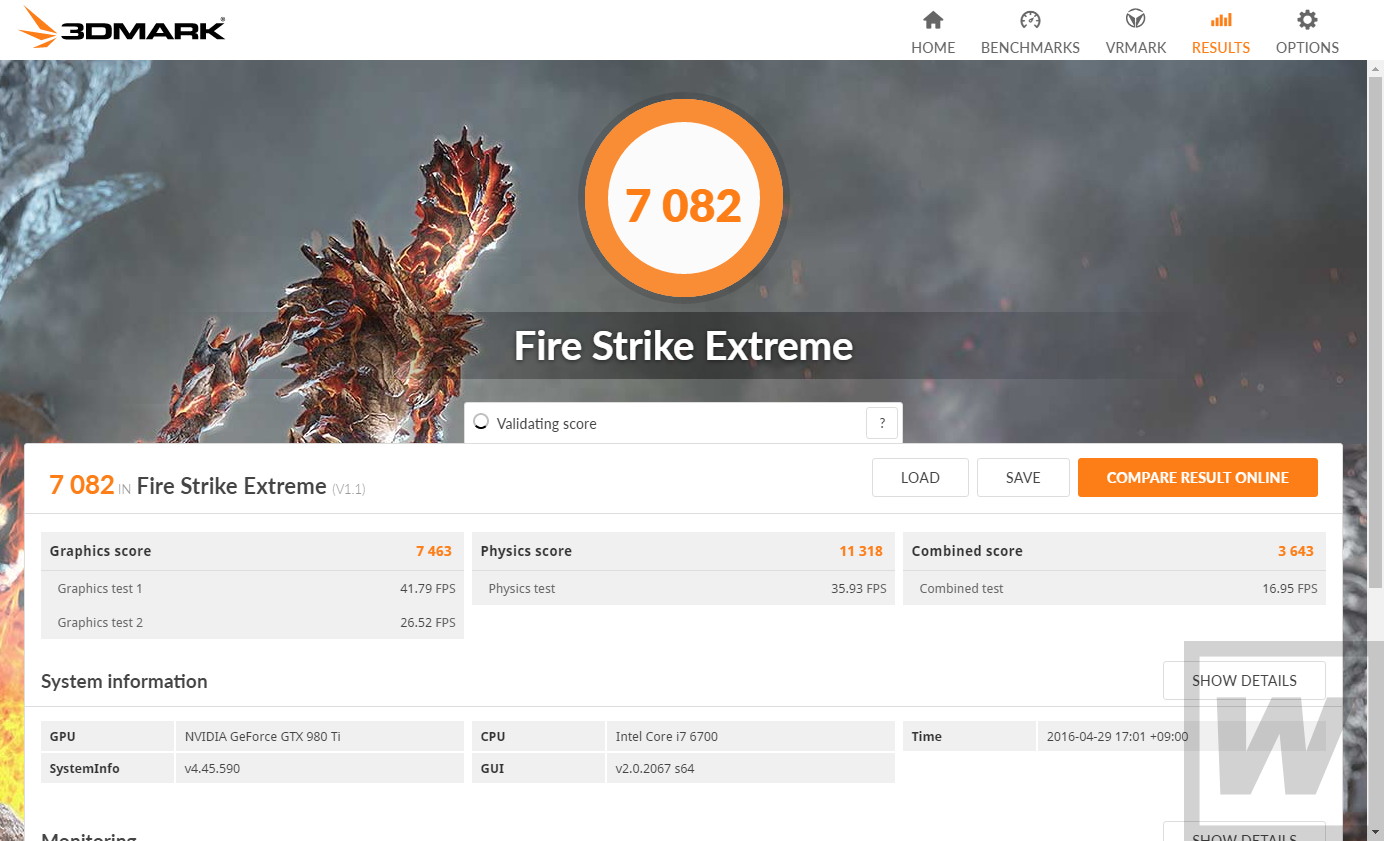Image resolution: width=1384 pixels, height=841 pixels.
Task: Click COMPARE RESULT ONLINE
Action: tap(1197, 478)
